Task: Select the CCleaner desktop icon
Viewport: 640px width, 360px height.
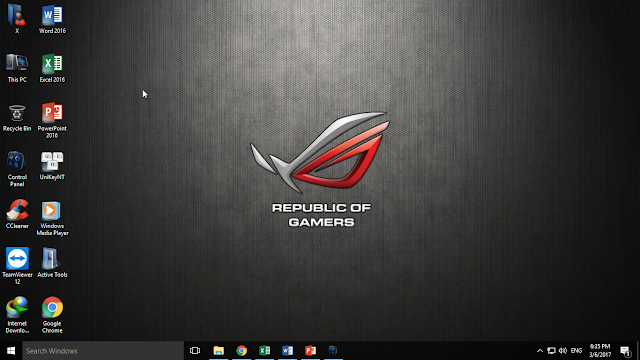Action: click(x=17, y=214)
